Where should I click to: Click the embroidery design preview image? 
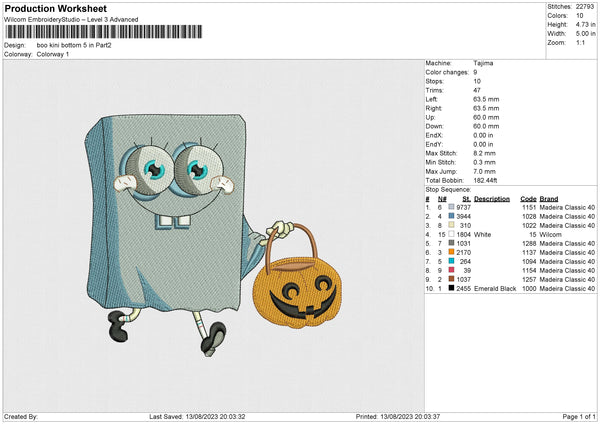214,235
